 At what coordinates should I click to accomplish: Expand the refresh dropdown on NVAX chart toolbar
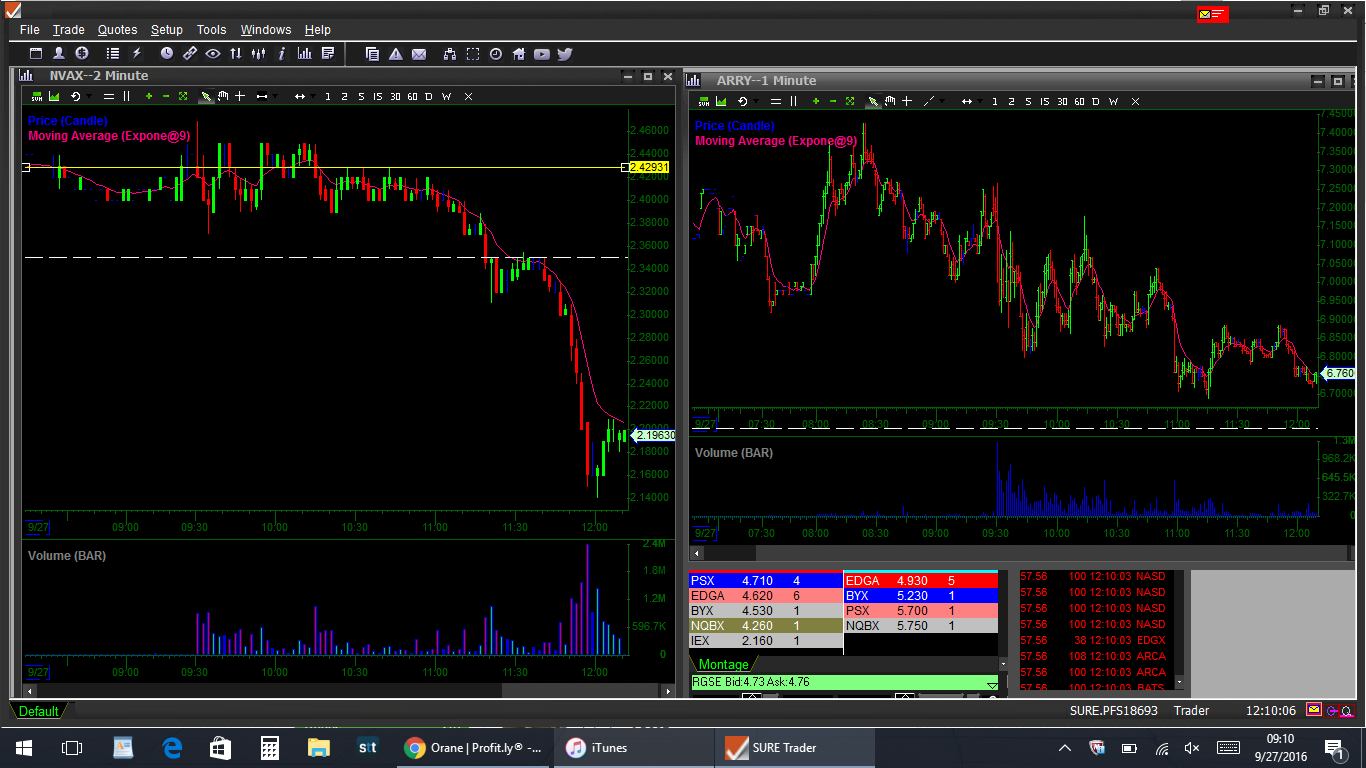click(88, 97)
